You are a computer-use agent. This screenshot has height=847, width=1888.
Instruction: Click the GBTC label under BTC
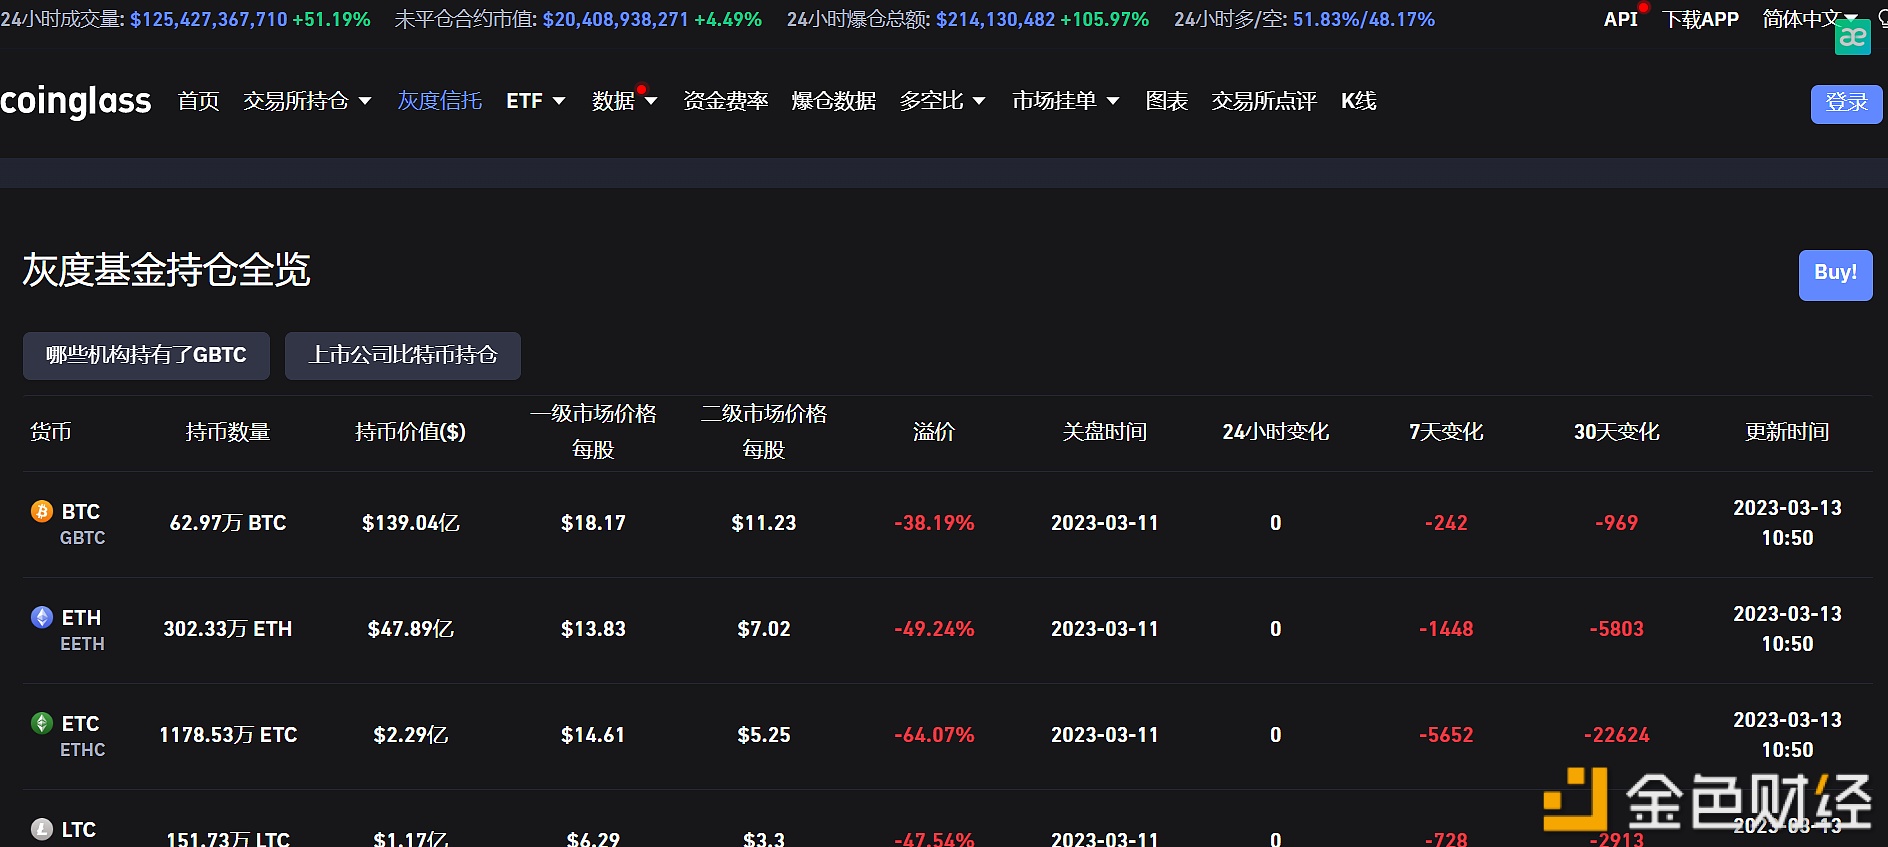(82, 538)
